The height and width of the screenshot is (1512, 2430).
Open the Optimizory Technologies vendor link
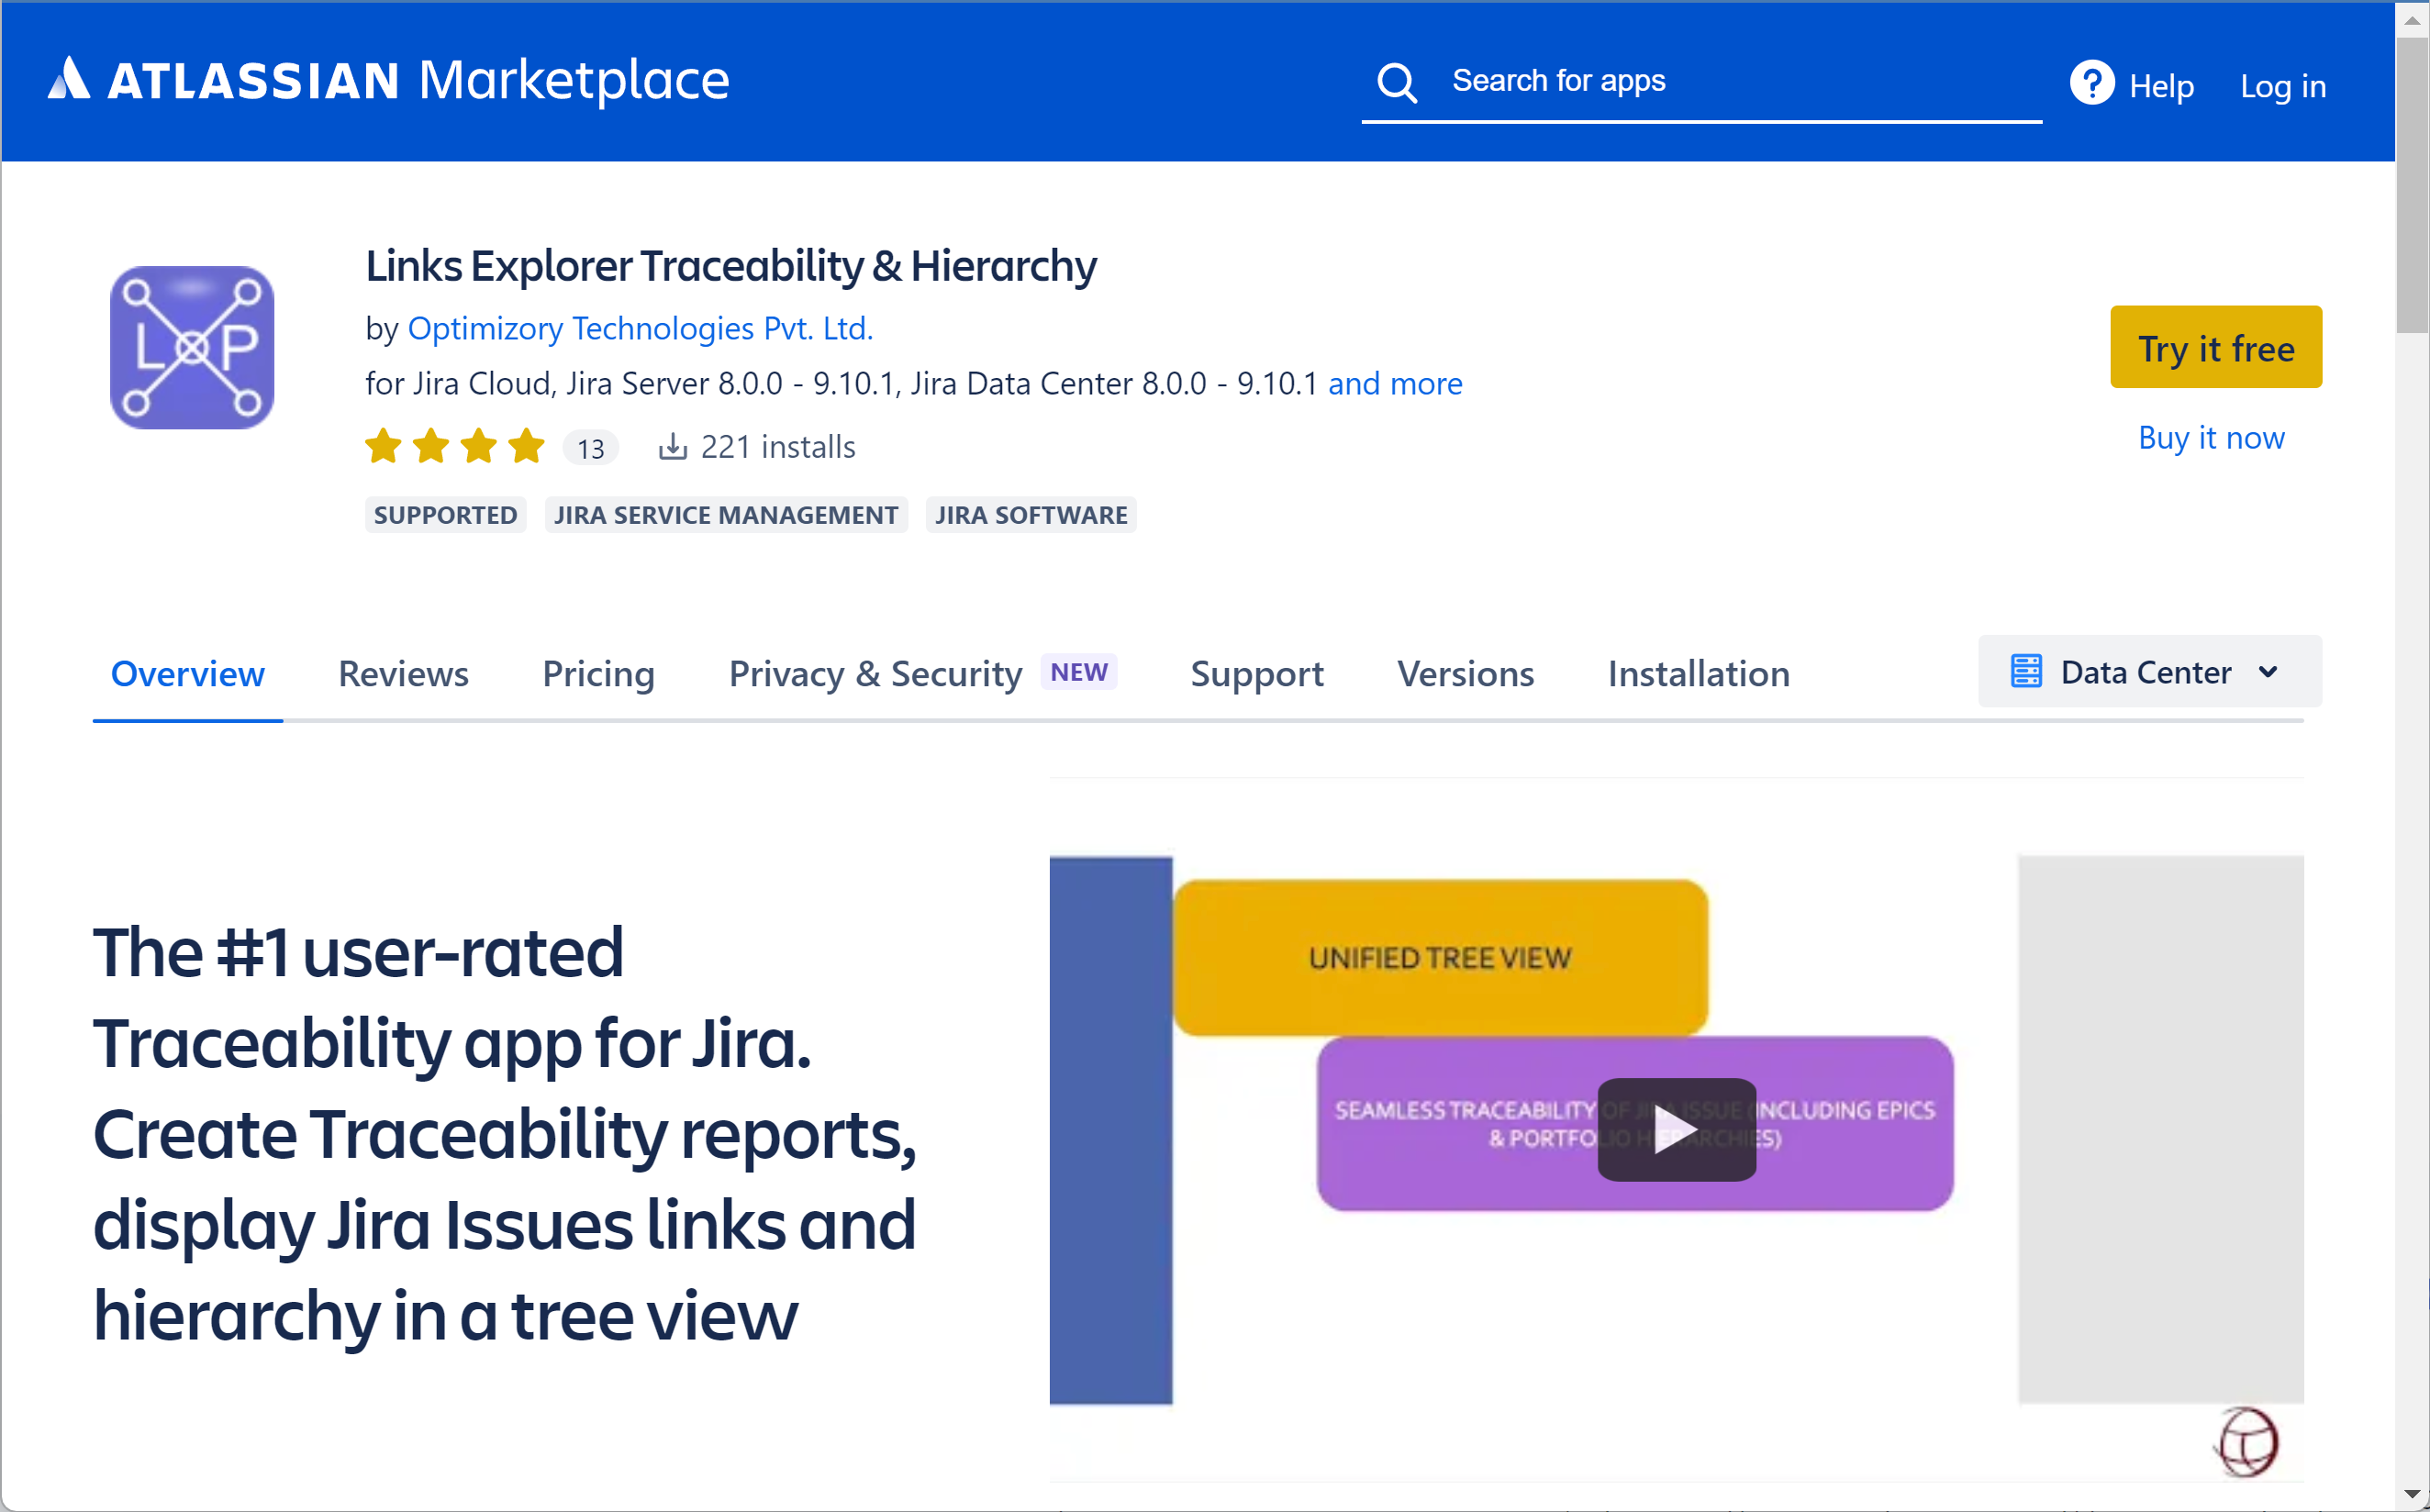pos(640,328)
